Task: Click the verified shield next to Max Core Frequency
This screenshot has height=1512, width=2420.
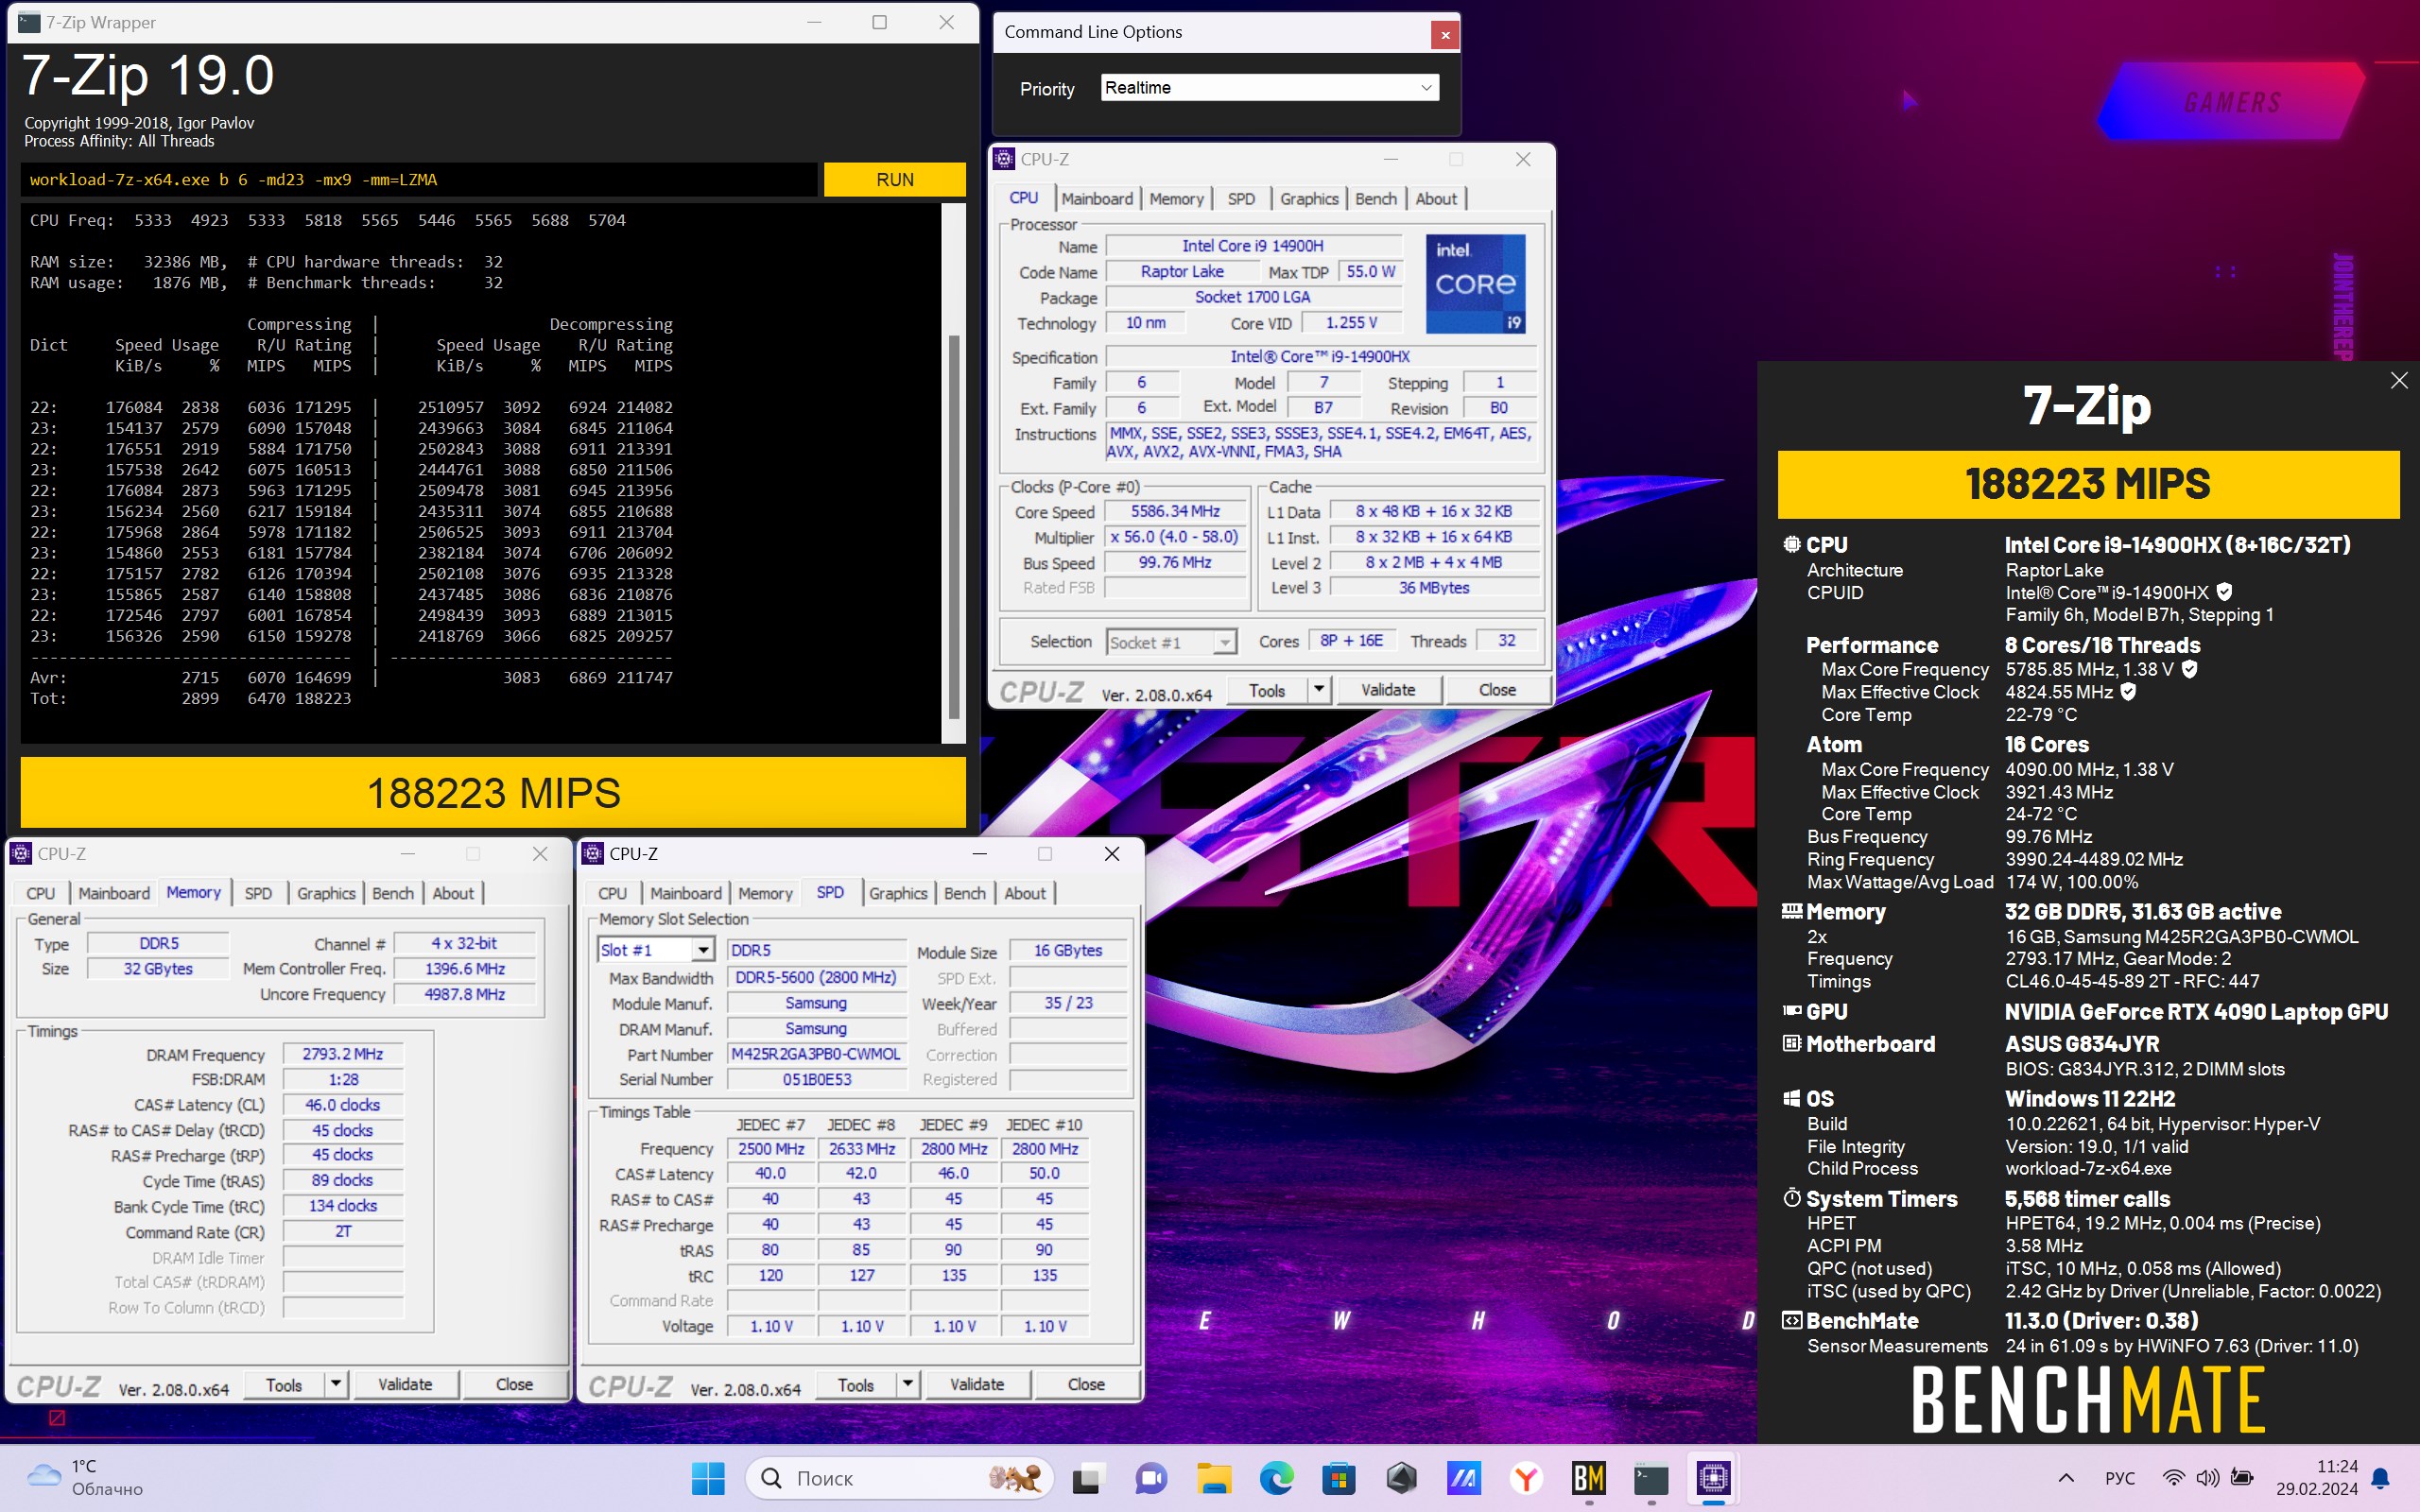Action: coord(2190,669)
